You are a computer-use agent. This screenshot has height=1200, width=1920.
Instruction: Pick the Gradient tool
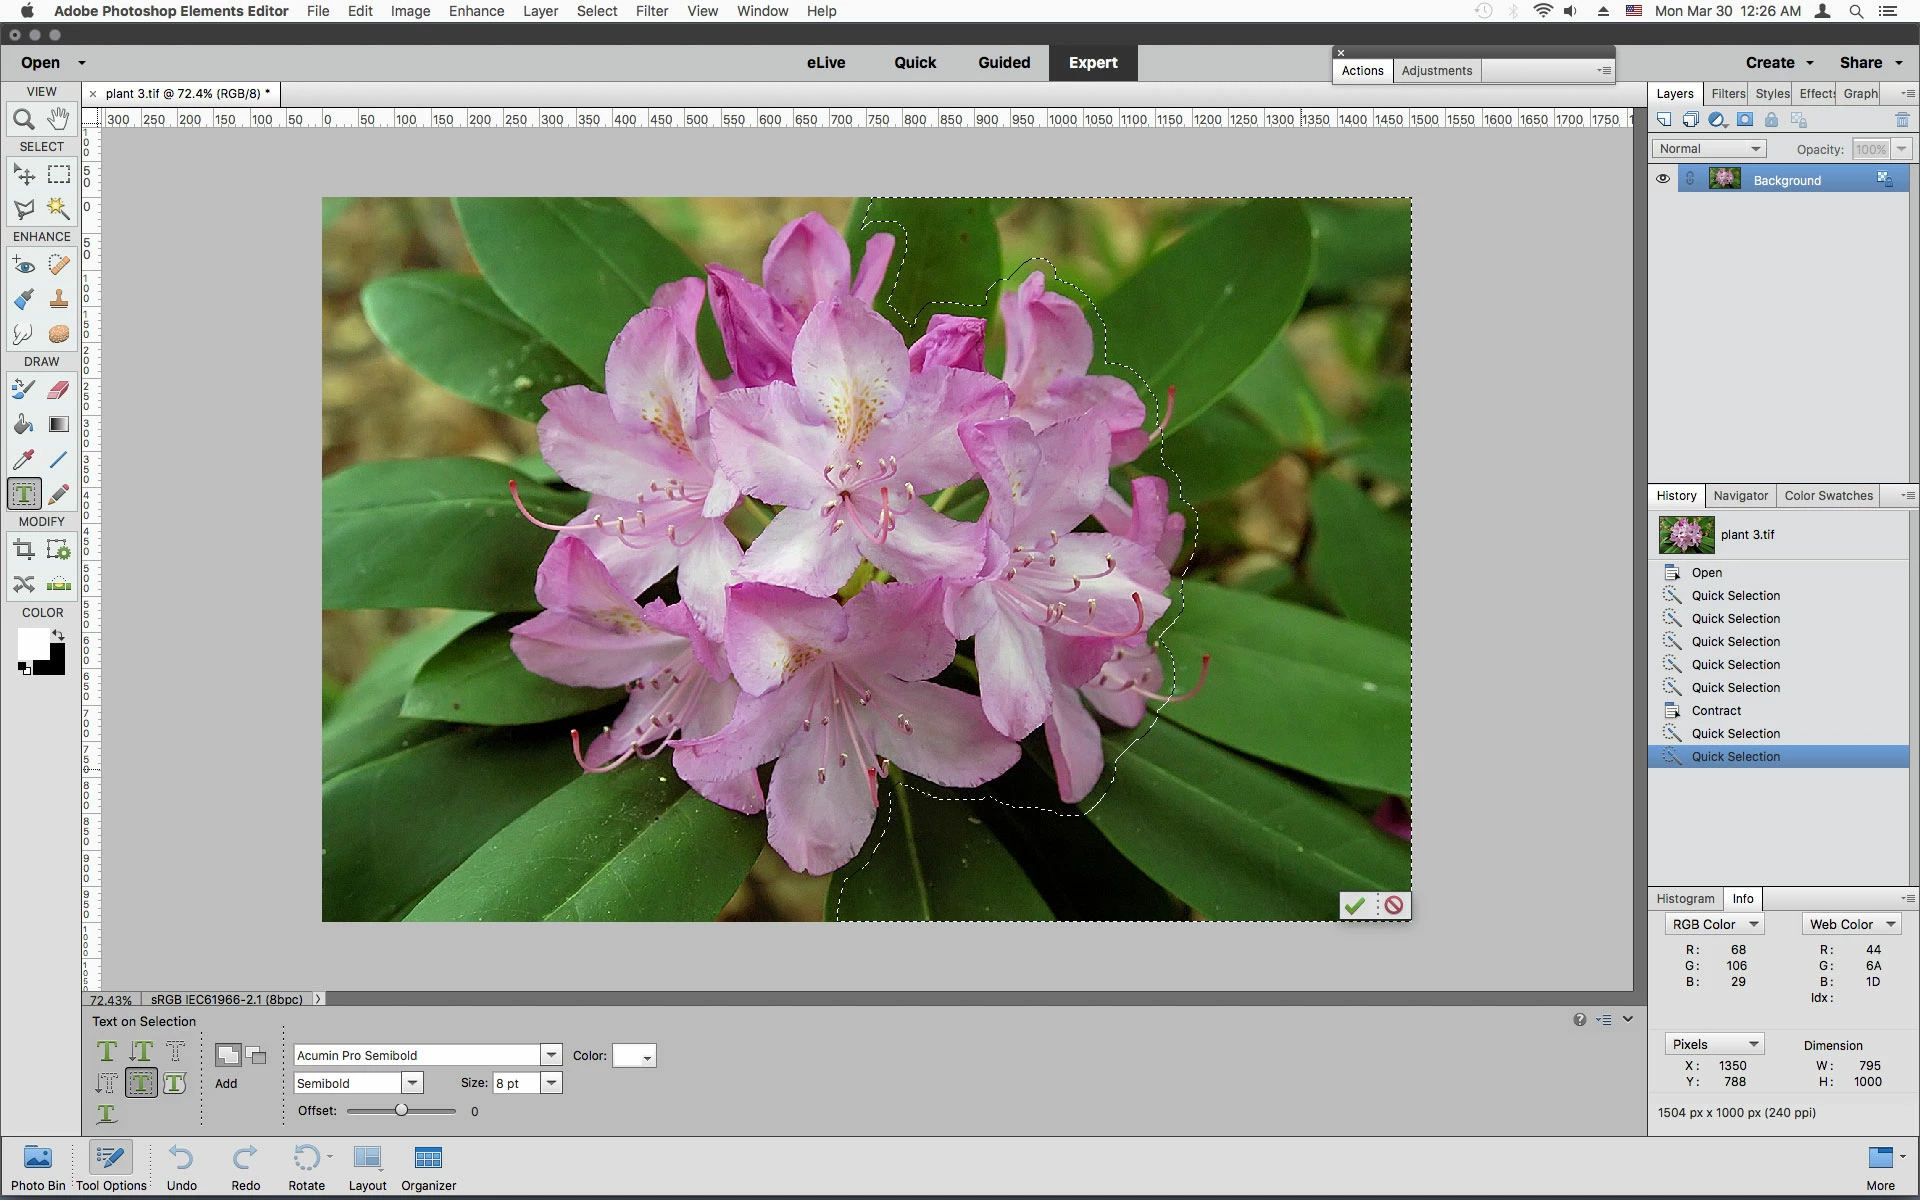(58, 424)
